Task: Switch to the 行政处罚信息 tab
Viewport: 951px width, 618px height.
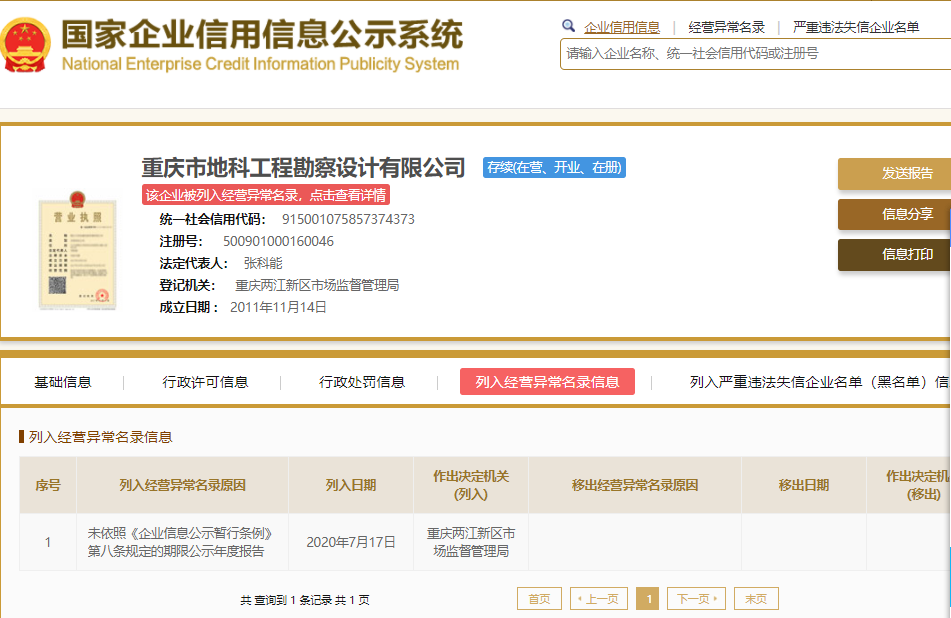Action: coord(362,382)
